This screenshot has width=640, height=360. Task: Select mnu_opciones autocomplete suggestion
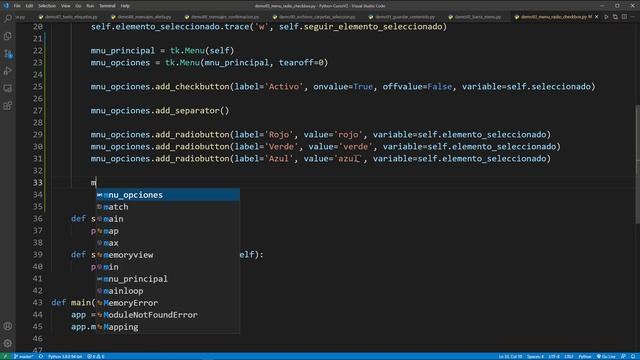[168, 195]
